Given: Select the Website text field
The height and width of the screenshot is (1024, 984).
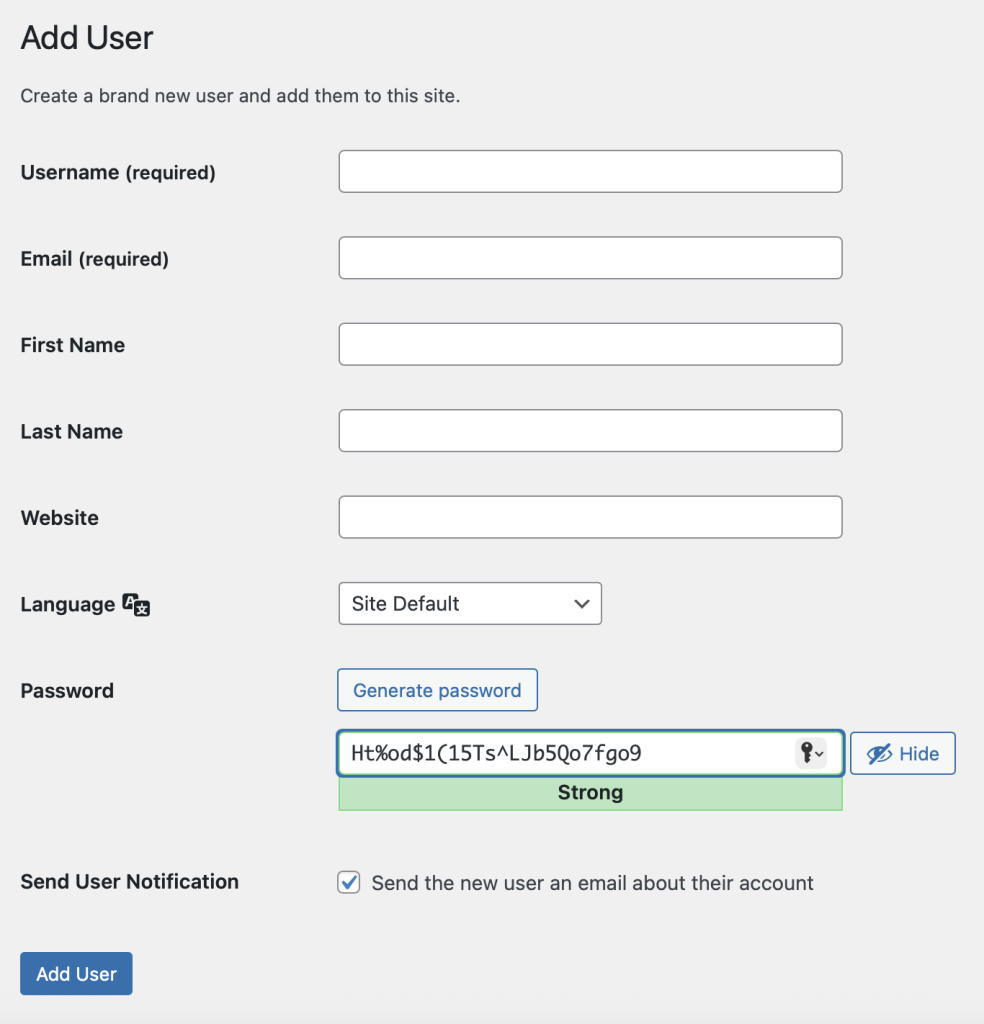Looking at the screenshot, I should [x=590, y=517].
